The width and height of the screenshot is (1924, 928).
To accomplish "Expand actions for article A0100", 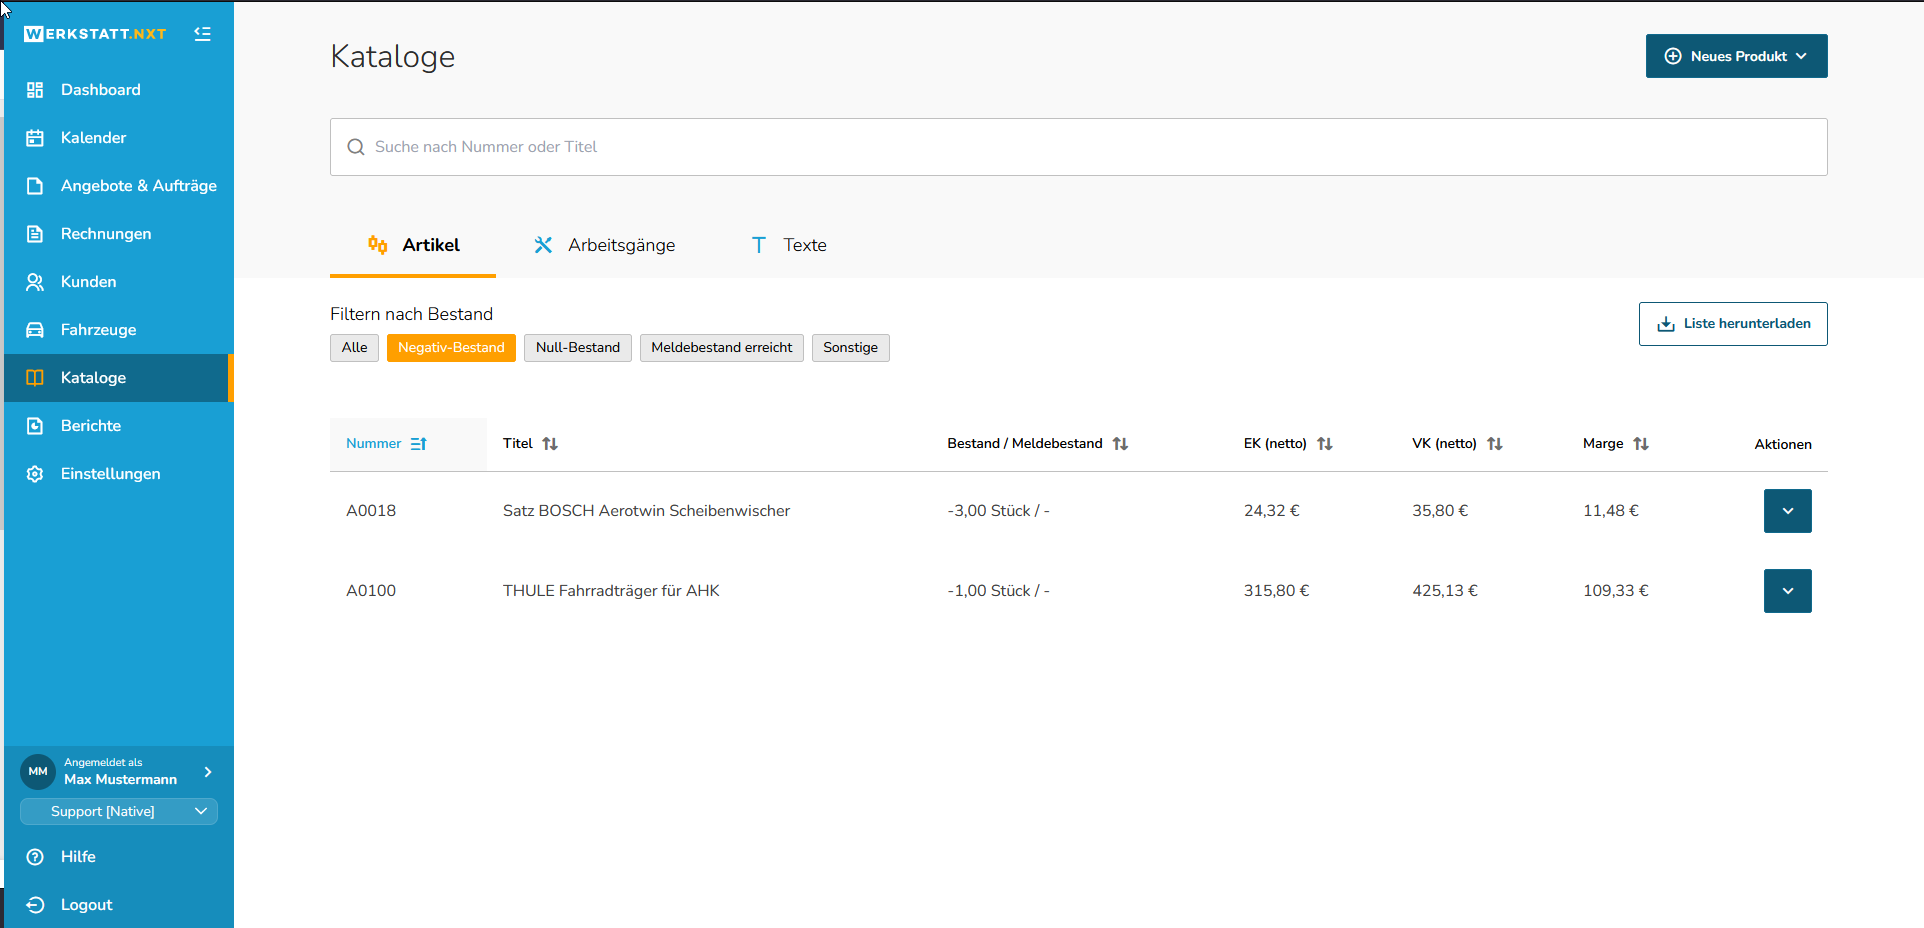I will pos(1788,591).
